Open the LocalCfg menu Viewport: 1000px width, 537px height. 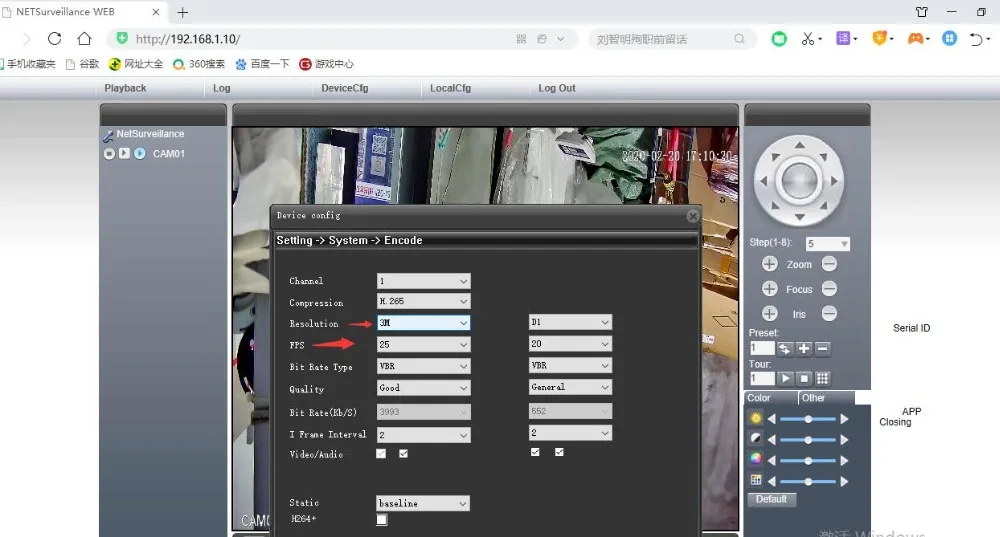click(x=450, y=88)
